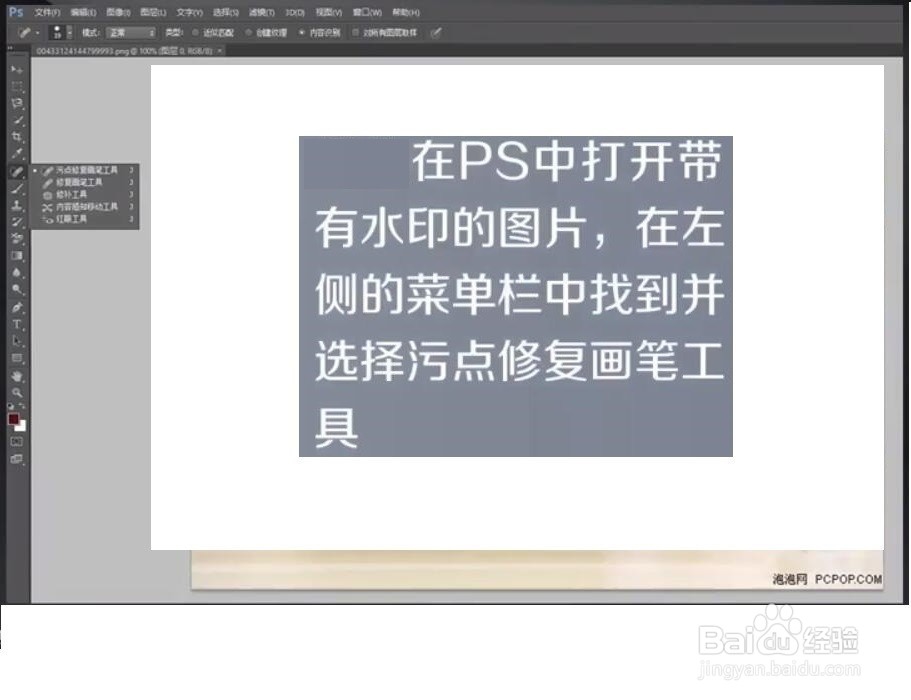
Task: Open the Window menu
Action: point(363,11)
